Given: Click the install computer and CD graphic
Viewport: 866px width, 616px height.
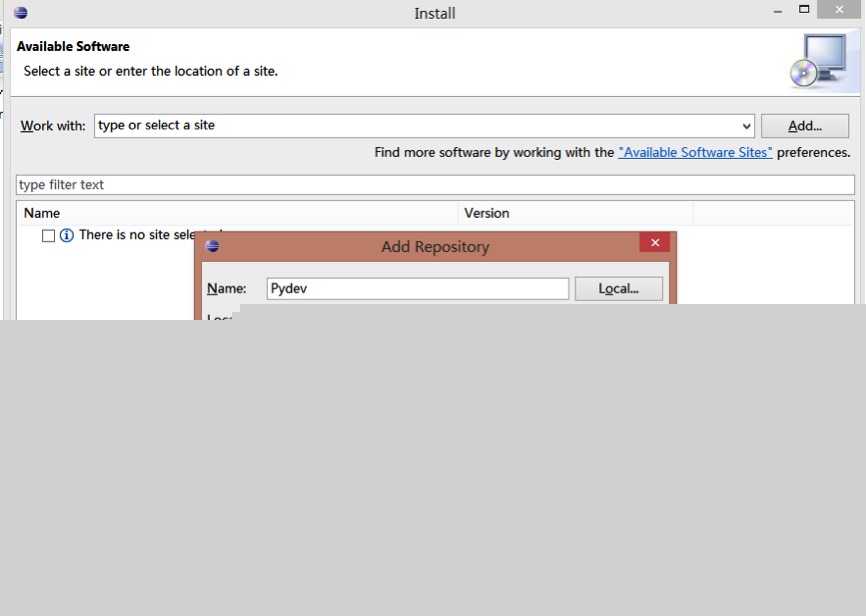Looking at the screenshot, I should 819,61.
